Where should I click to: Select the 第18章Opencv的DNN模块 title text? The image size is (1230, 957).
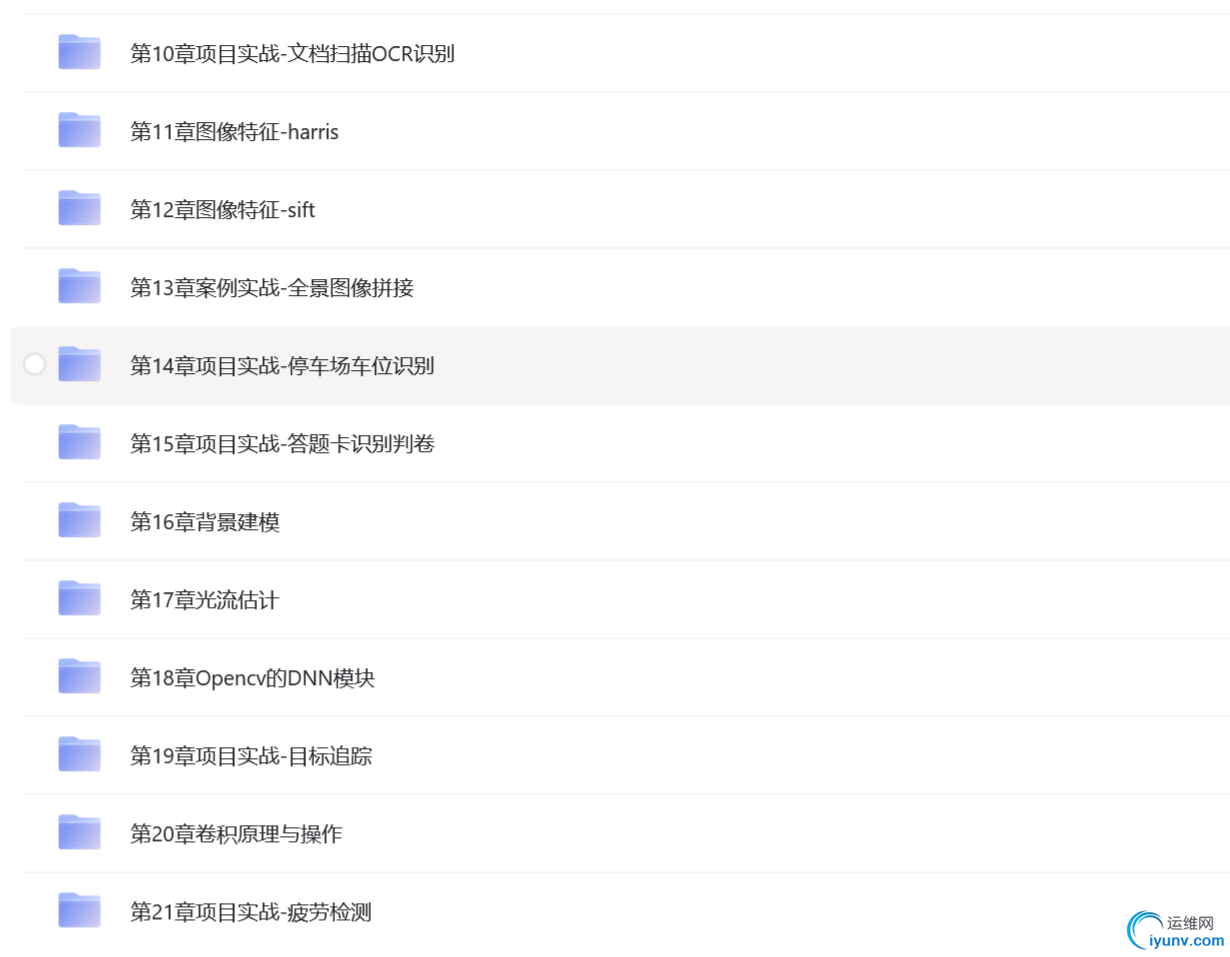tap(252, 678)
